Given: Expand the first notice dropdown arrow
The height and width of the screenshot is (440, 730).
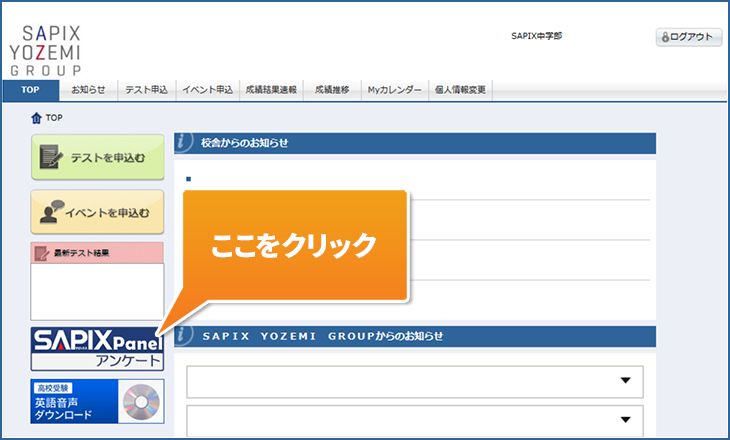Looking at the screenshot, I should coord(626,380).
